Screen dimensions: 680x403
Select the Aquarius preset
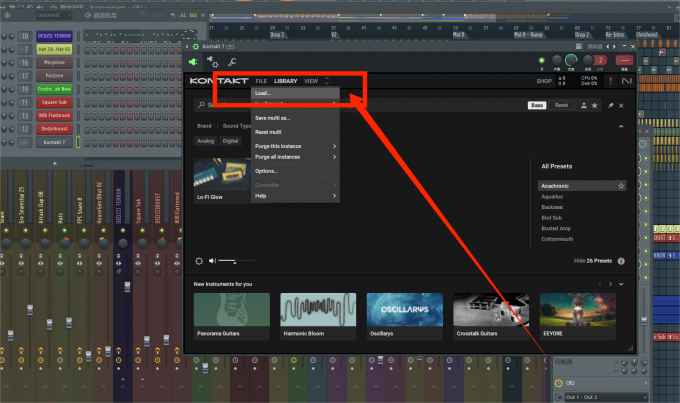point(552,197)
